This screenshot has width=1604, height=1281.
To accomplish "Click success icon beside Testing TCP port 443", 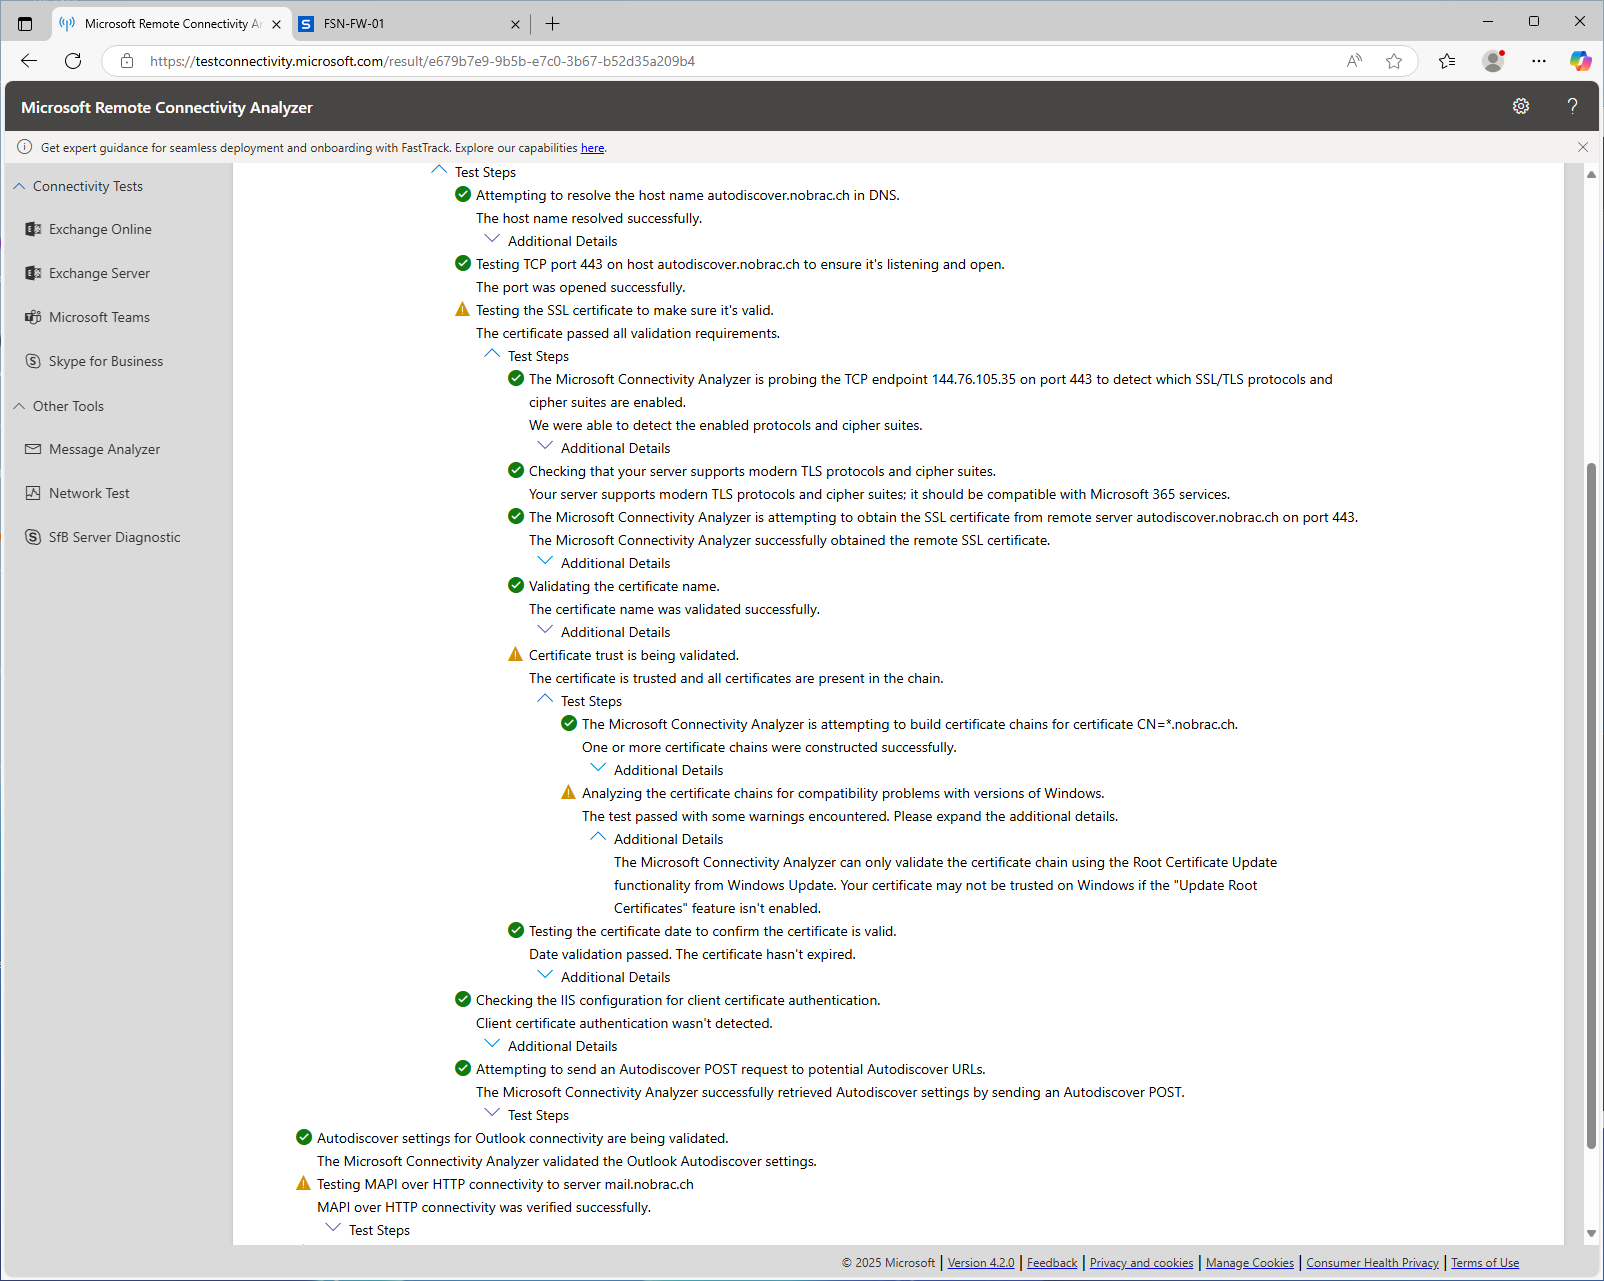I will (462, 264).
